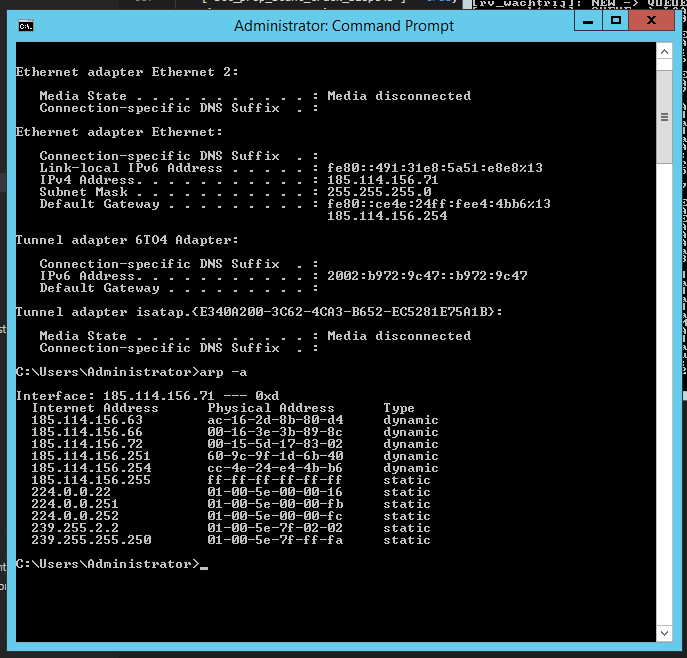The image size is (687, 658).
Task: Click the scrollbar down arrow
Action: [664, 634]
